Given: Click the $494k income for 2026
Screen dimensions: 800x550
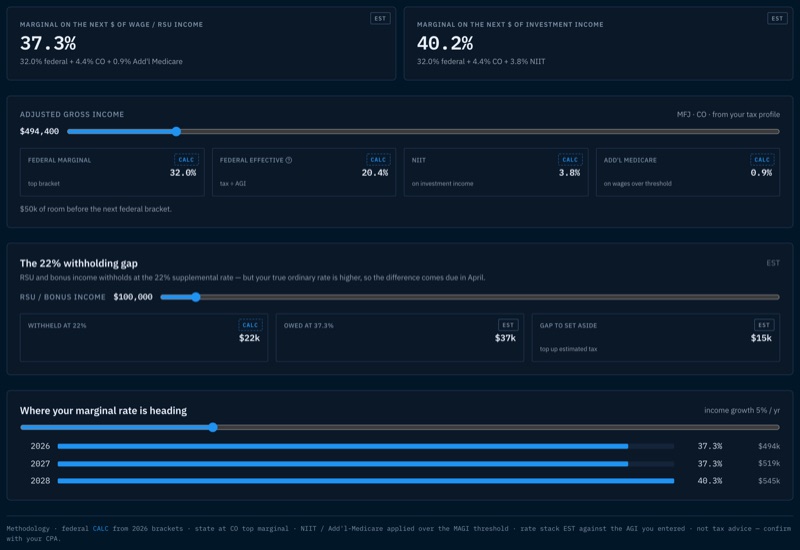Looking at the screenshot, I should (x=769, y=446).
